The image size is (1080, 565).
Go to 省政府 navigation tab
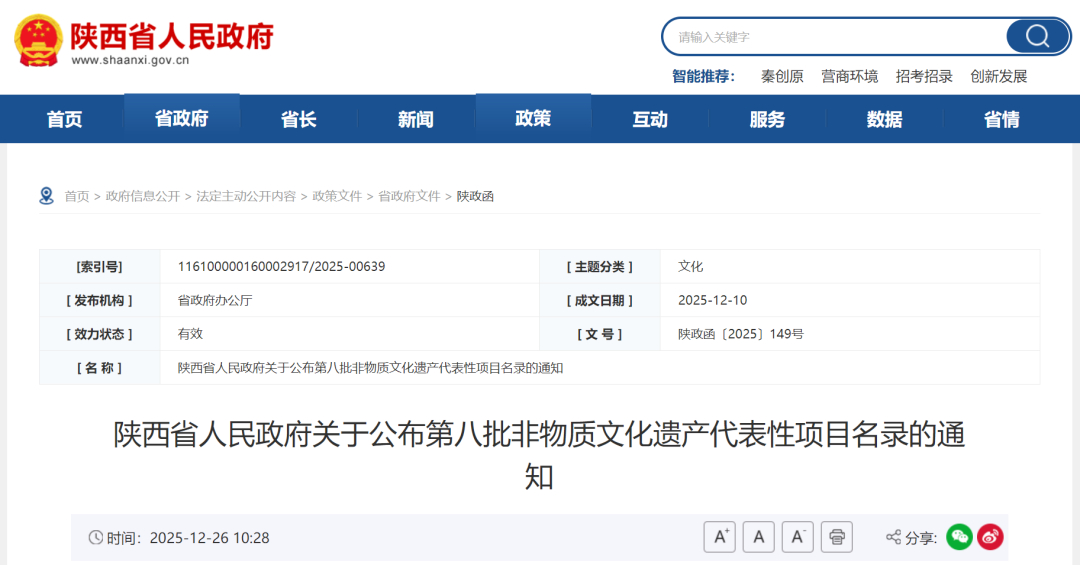tap(181, 119)
